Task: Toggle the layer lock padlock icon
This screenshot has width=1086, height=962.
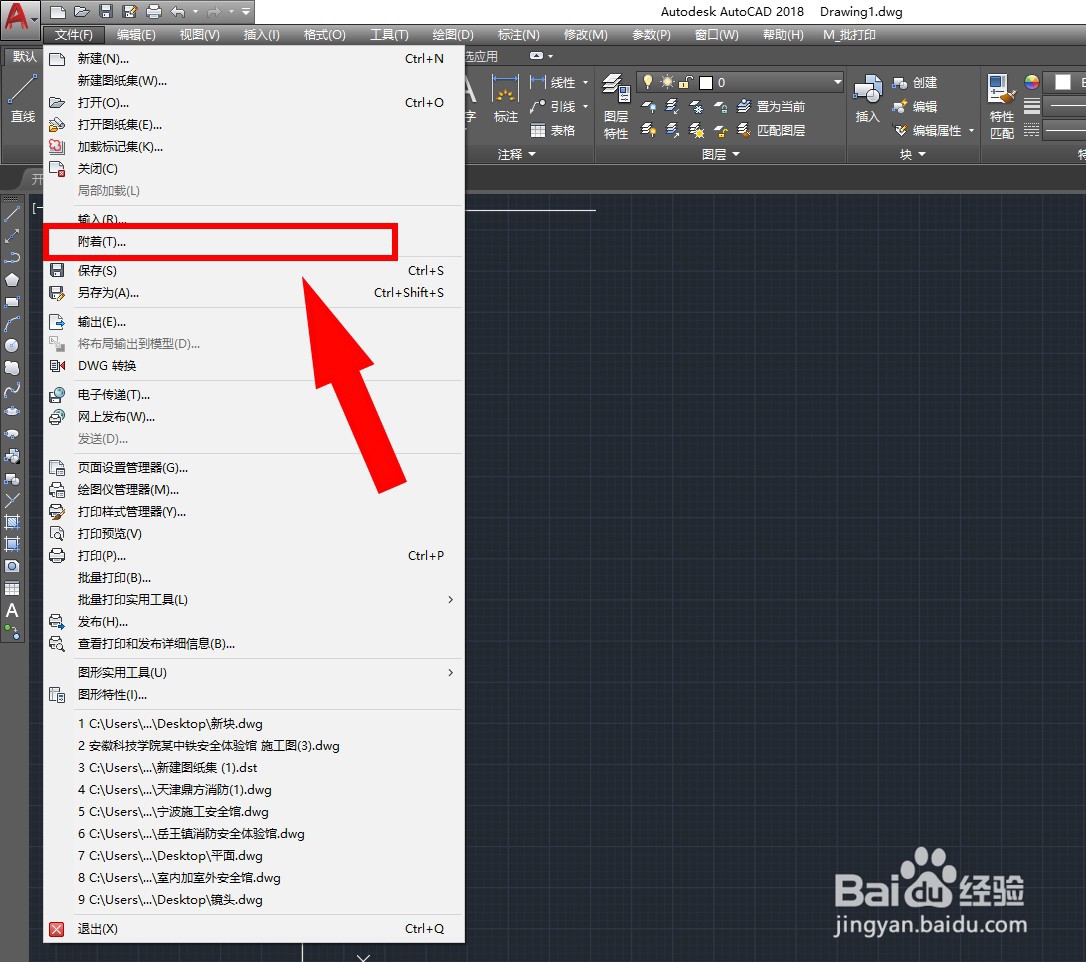Action: (x=685, y=82)
